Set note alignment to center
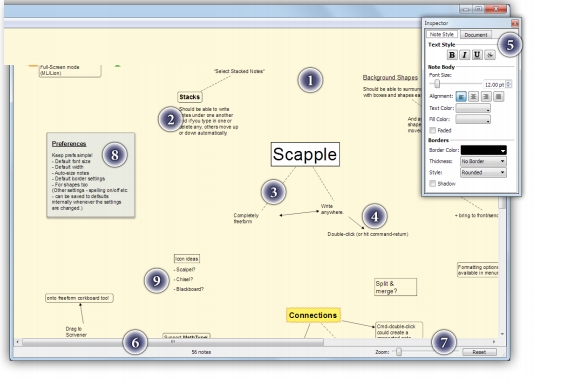The width and height of the screenshot is (568, 383). [473, 97]
